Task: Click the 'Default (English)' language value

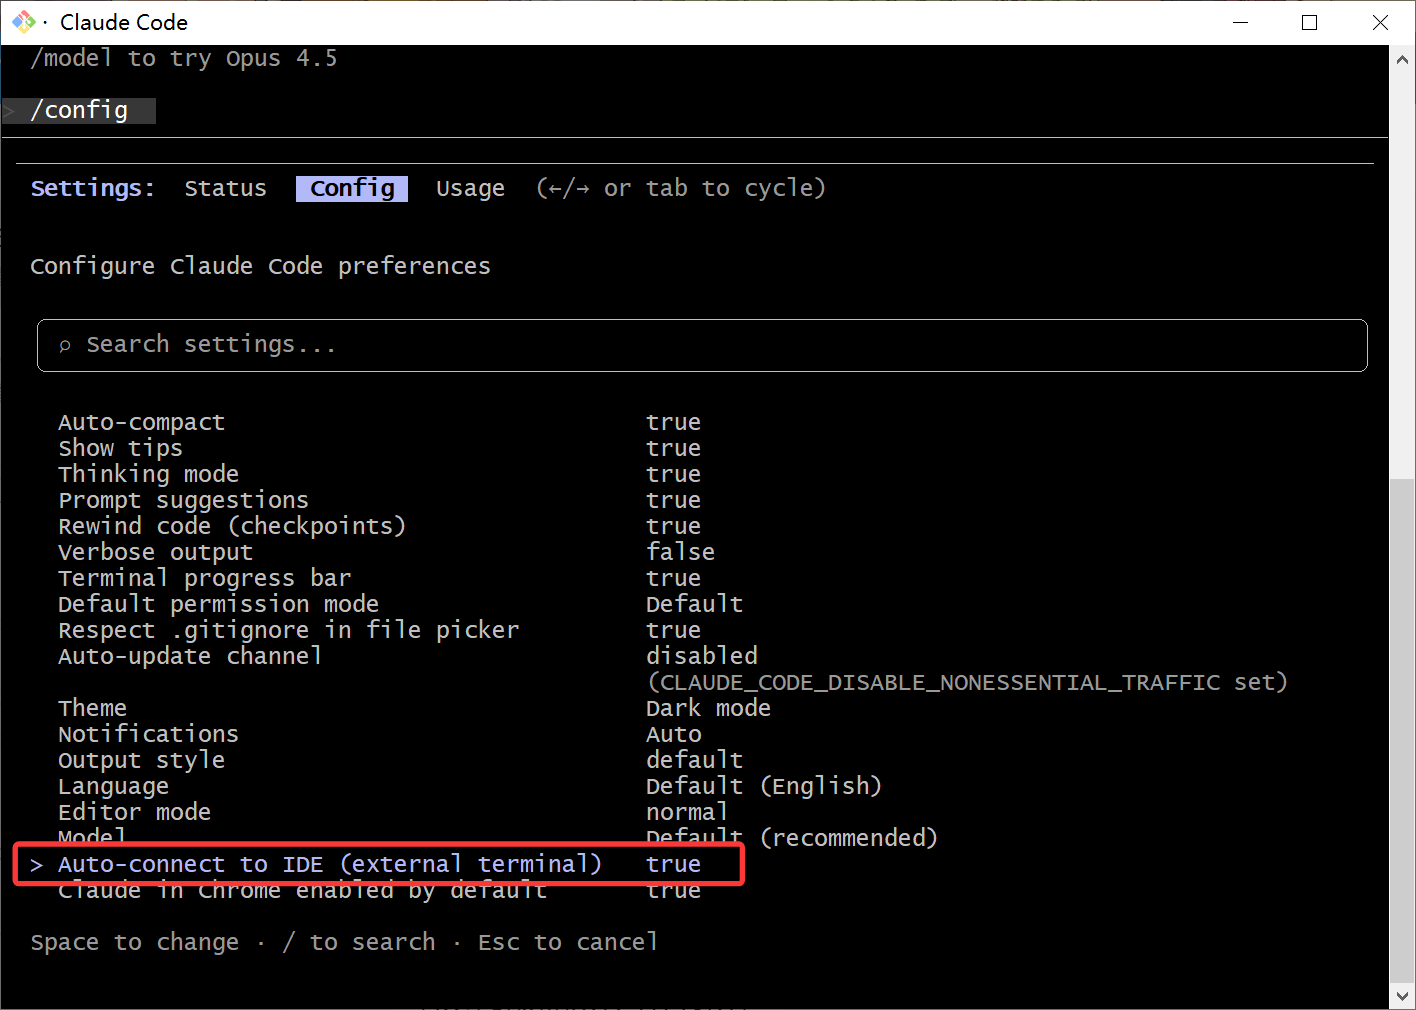Action: tap(764, 786)
